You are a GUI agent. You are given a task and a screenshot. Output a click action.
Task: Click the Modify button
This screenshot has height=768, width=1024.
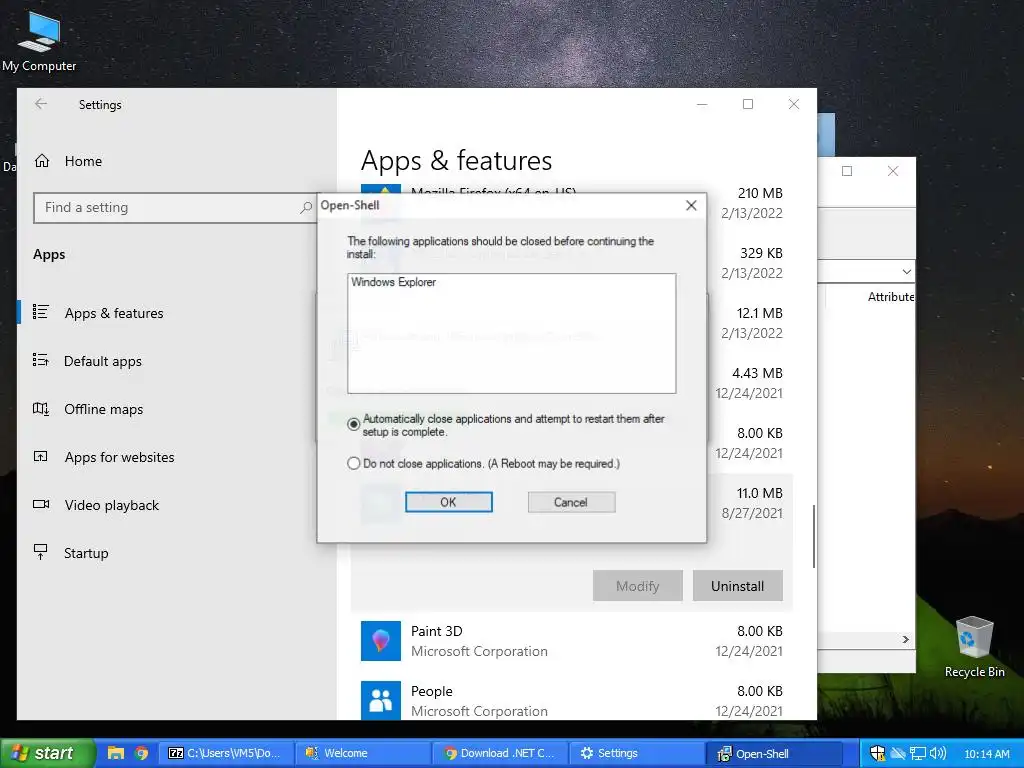(637, 586)
